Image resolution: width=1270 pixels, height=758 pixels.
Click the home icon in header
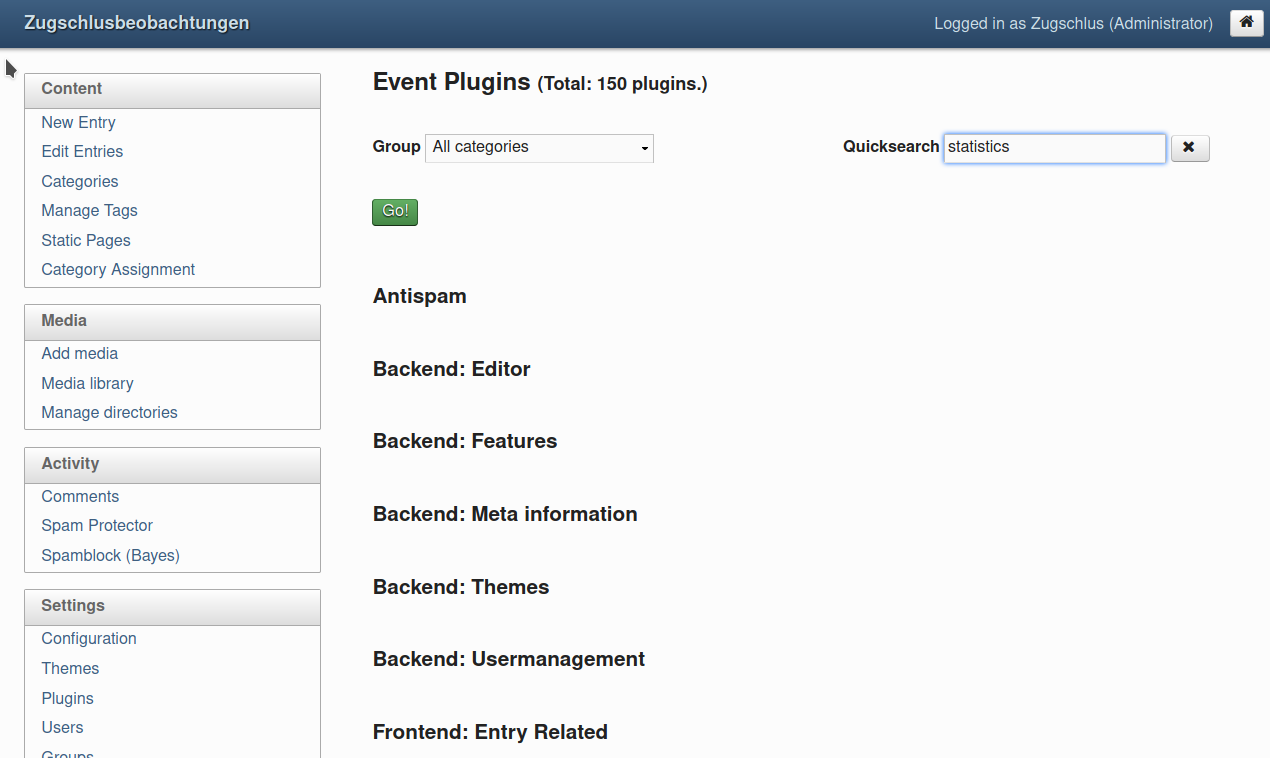coord(1246,22)
